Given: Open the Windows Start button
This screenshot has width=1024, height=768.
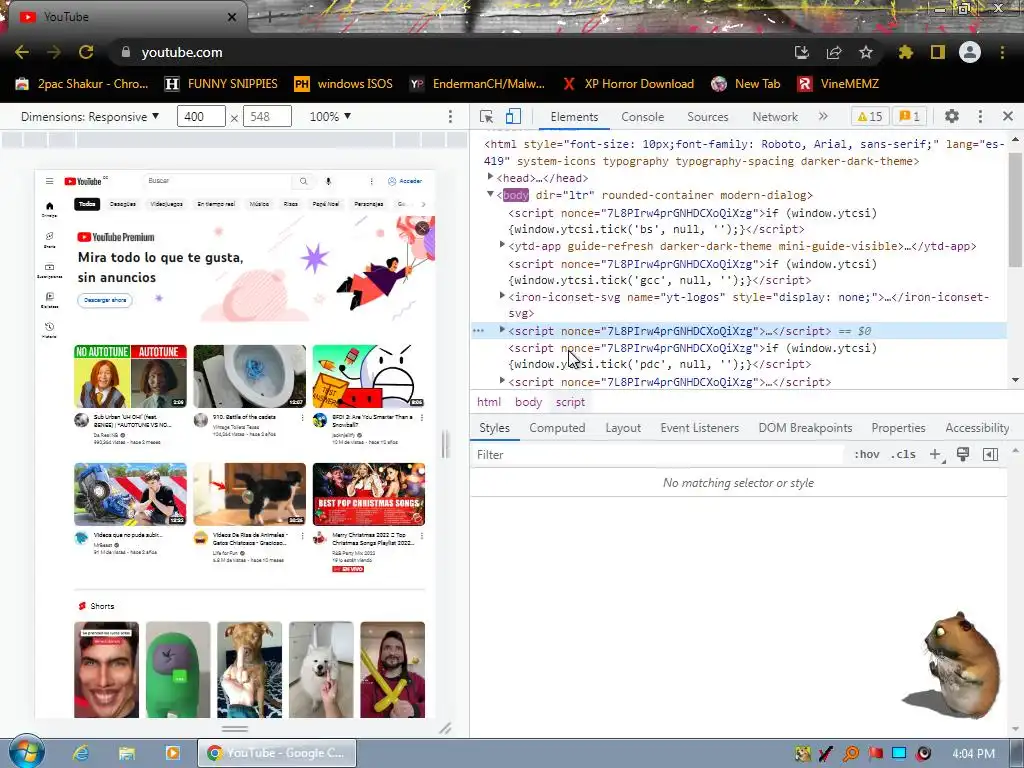Looking at the screenshot, I should pyautogui.click(x=25, y=752).
